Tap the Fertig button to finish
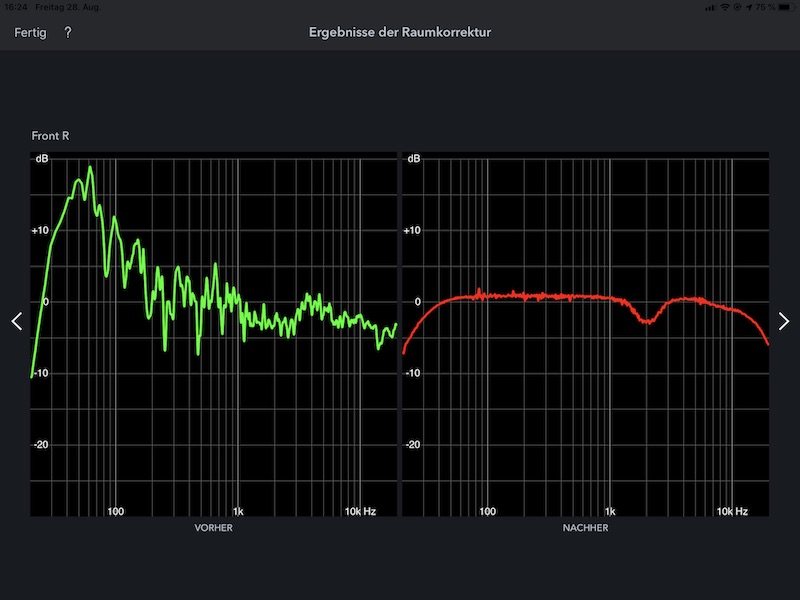The height and width of the screenshot is (600, 800). pyautogui.click(x=30, y=33)
